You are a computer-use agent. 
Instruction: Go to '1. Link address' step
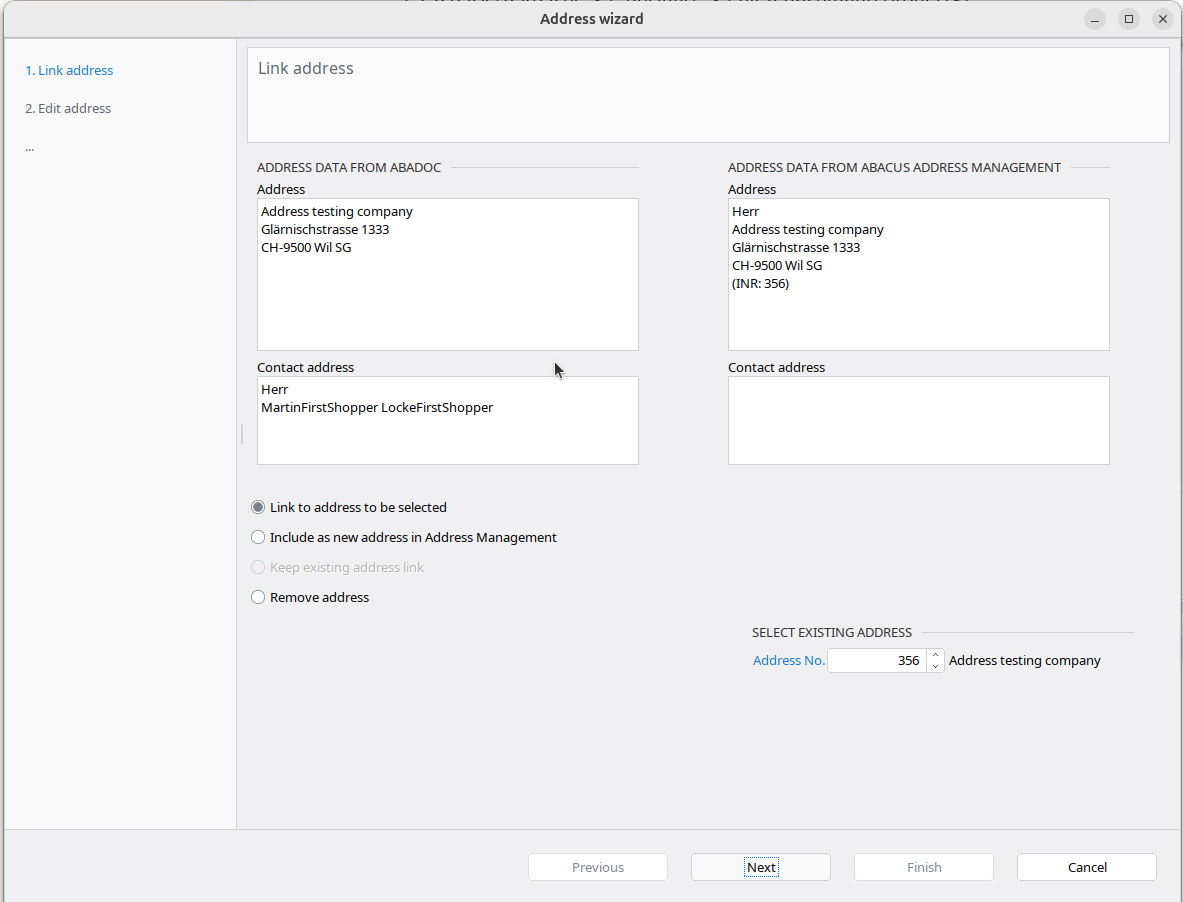tap(69, 70)
